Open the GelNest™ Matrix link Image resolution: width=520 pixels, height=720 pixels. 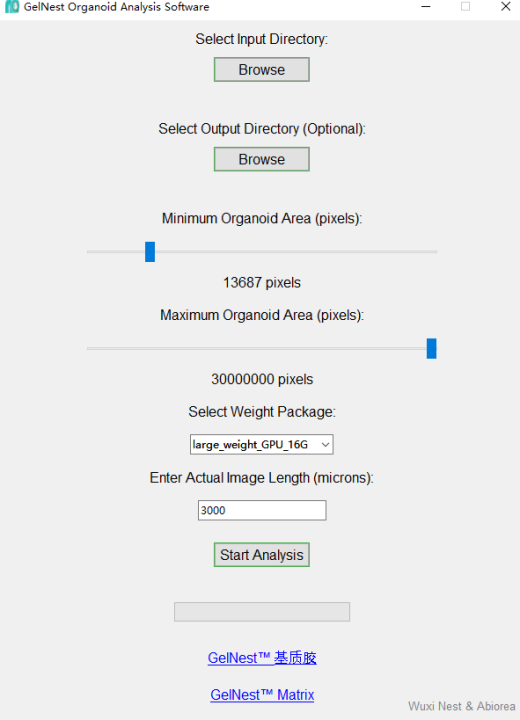click(x=262, y=695)
